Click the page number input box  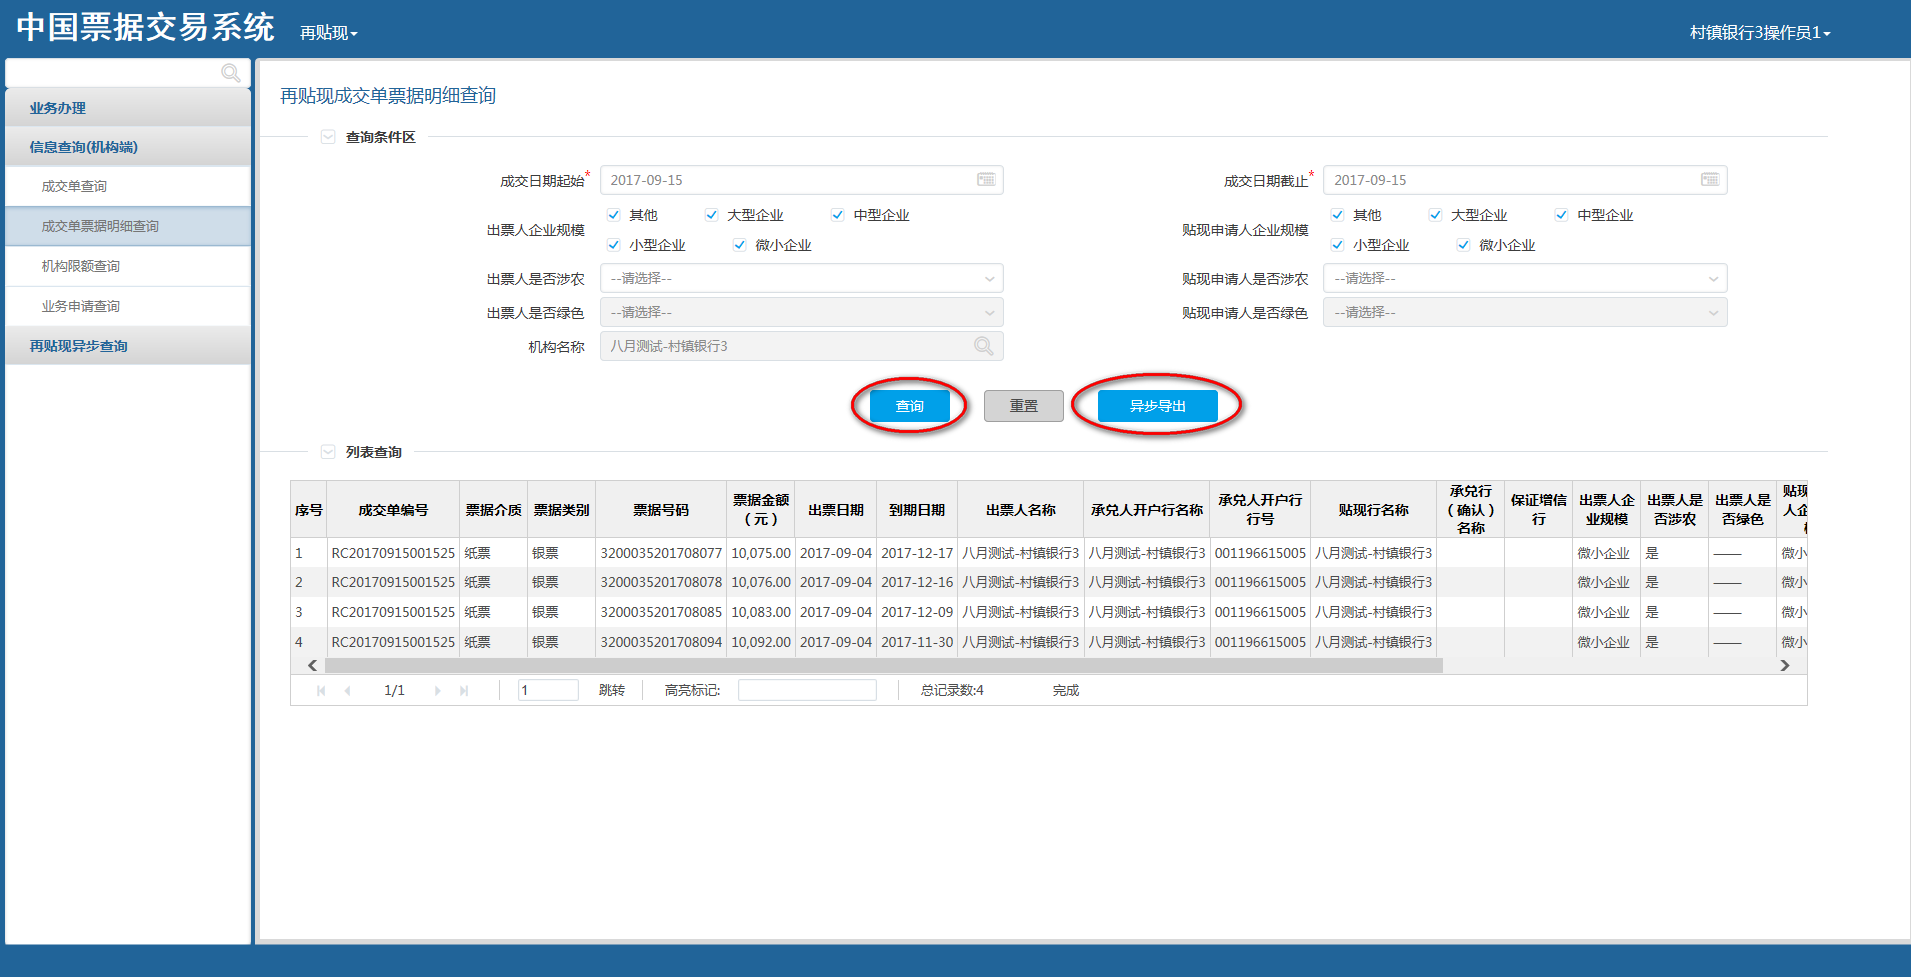pos(548,690)
